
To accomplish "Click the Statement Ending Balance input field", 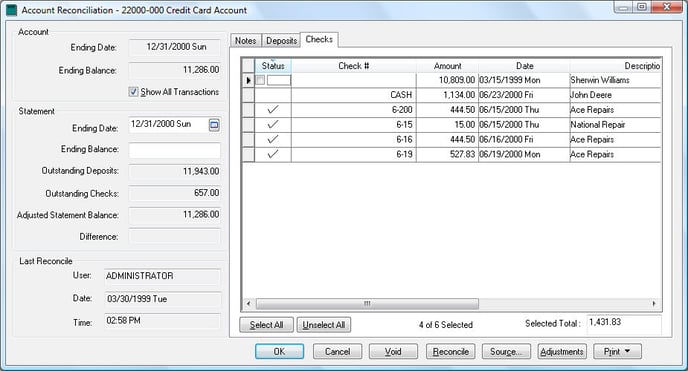I will tap(175, 150).
